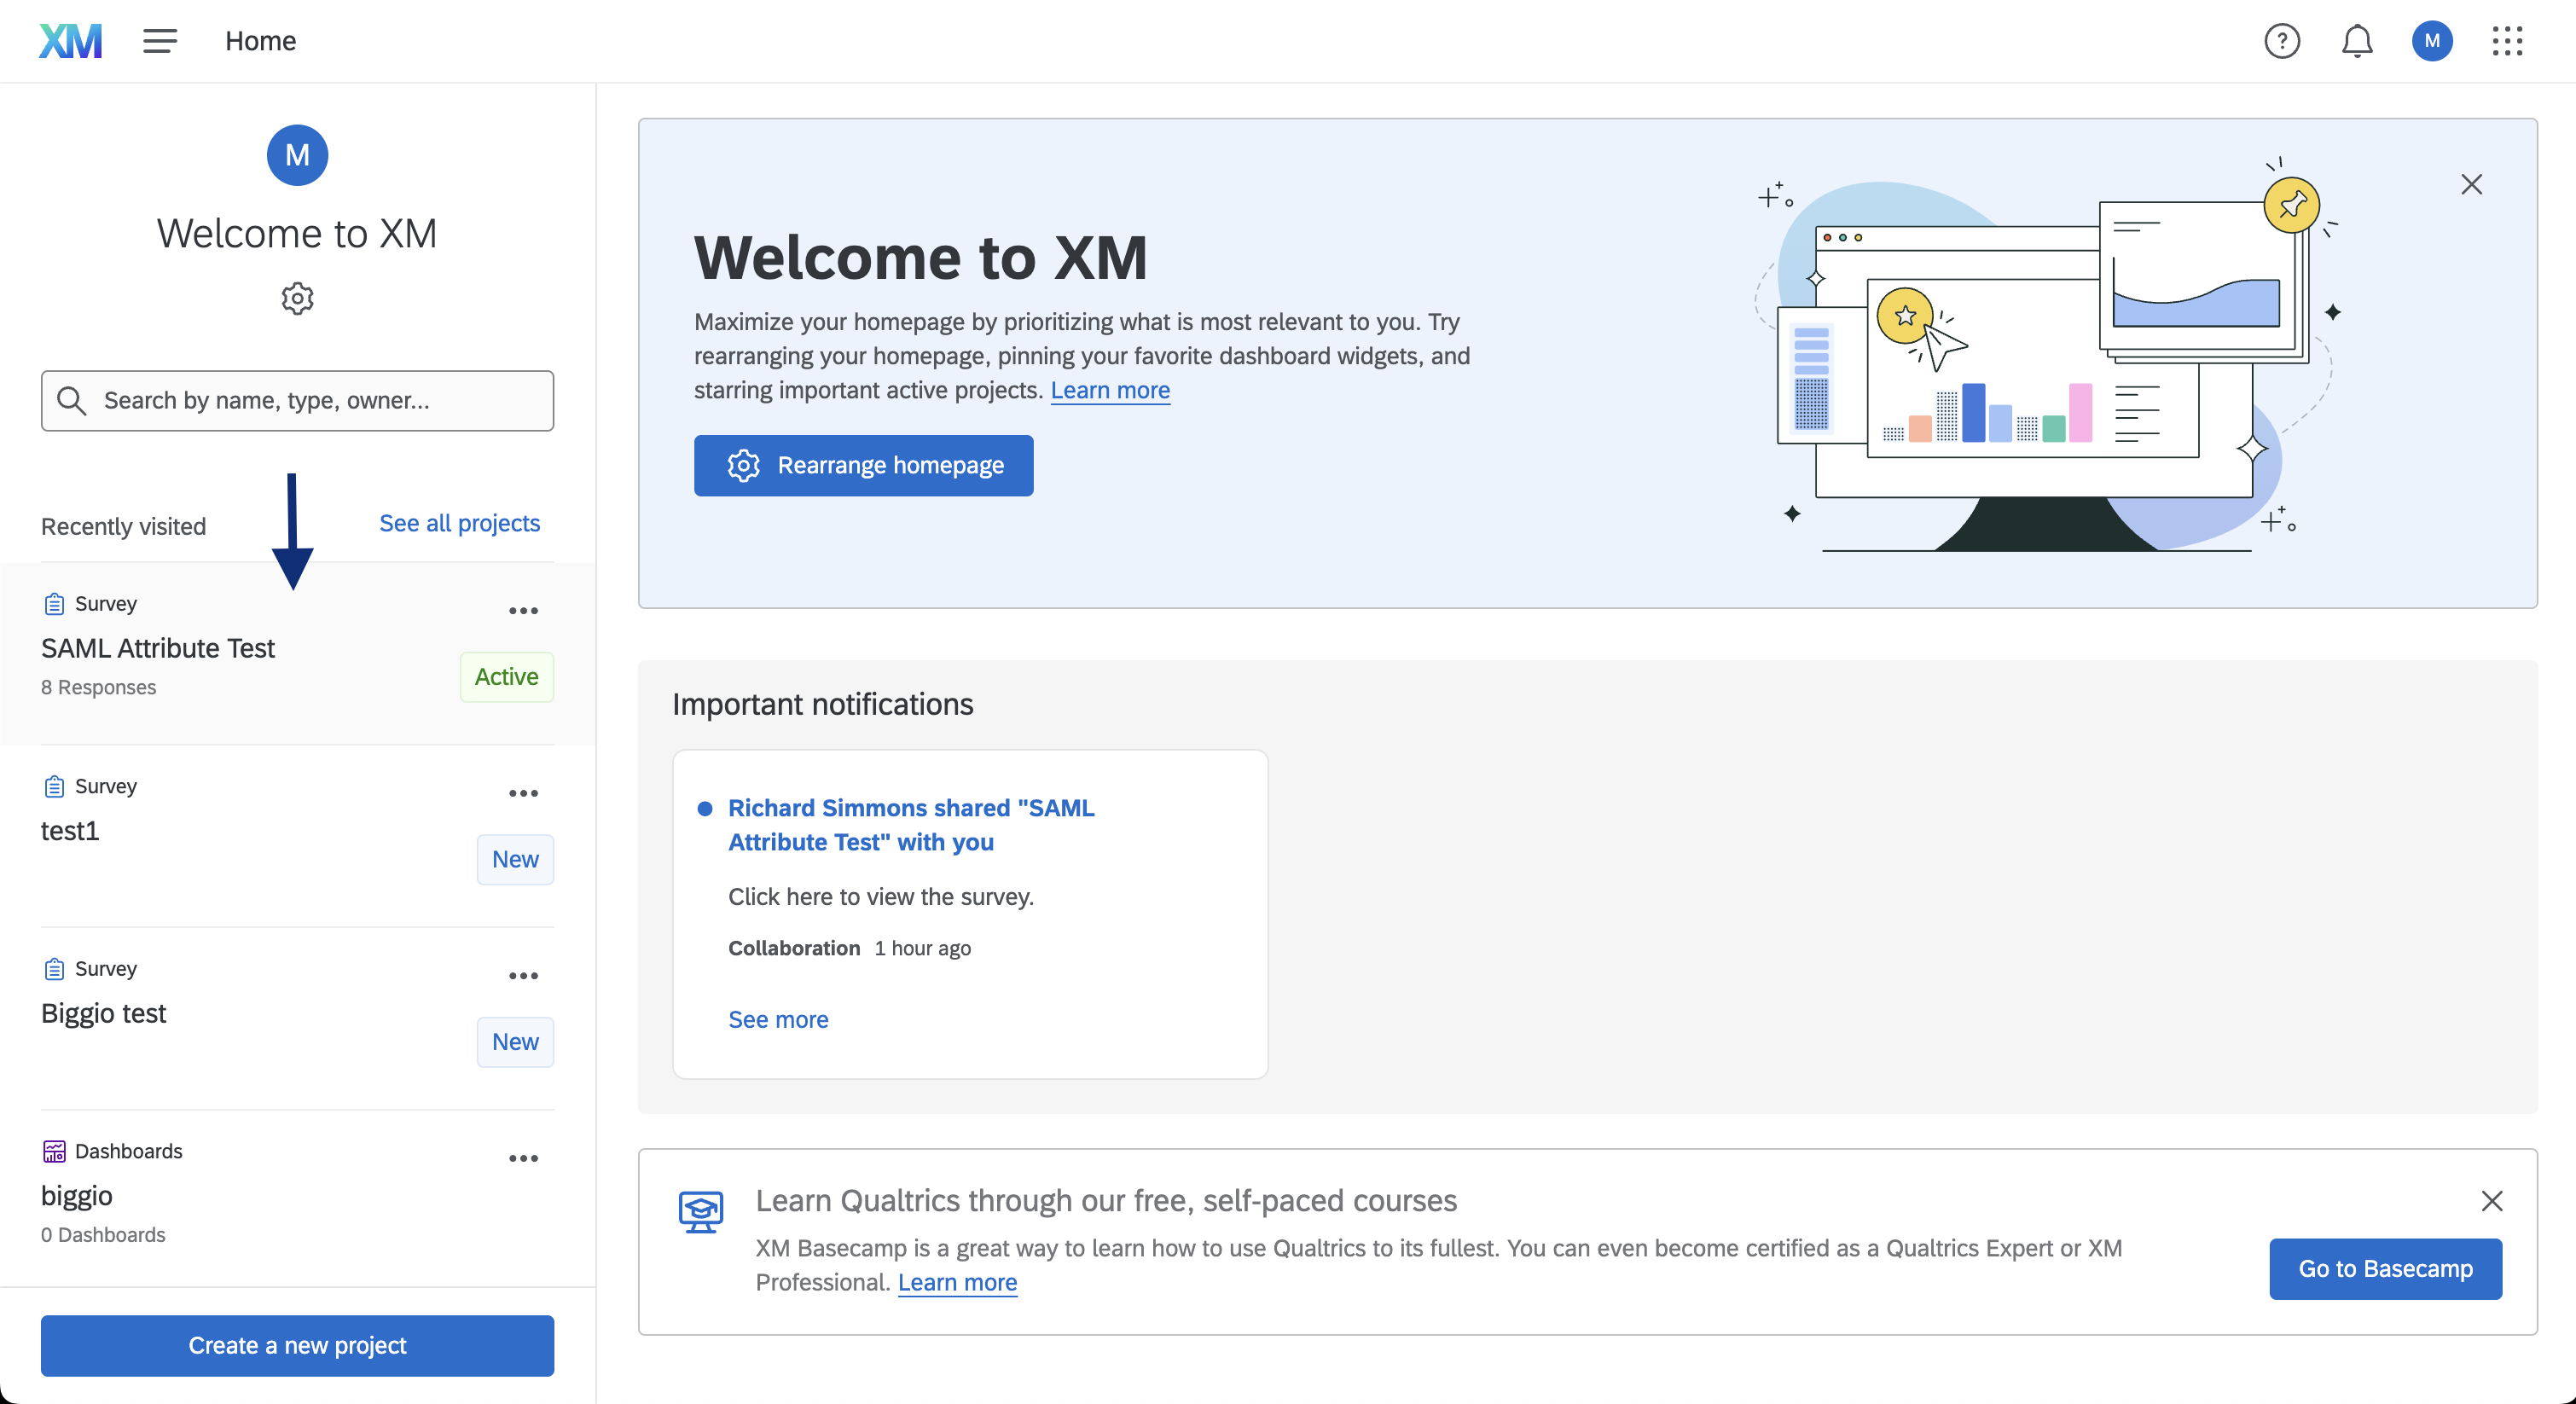Open options menu for biggio dashboards
Viewport: 2576px width, 1404px height.
523,1158
